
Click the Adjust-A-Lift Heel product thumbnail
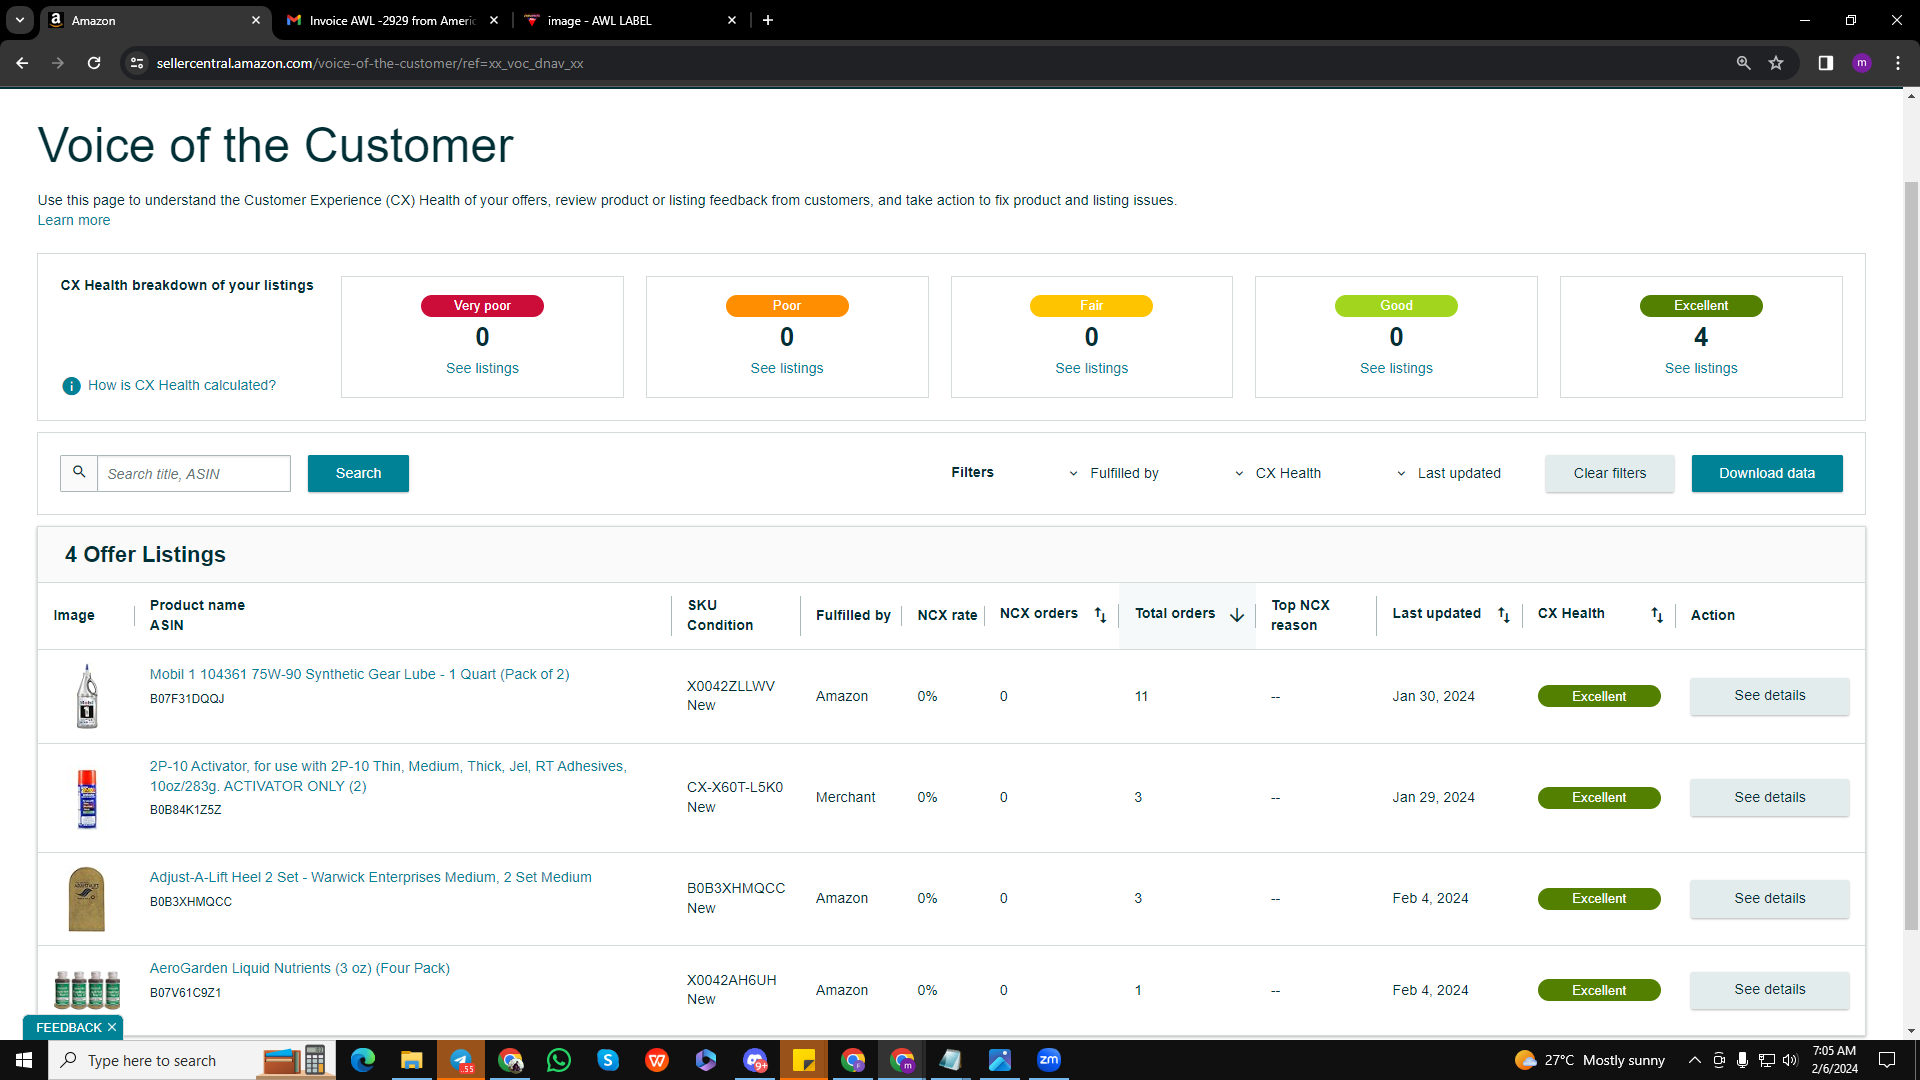coord(87,899)
